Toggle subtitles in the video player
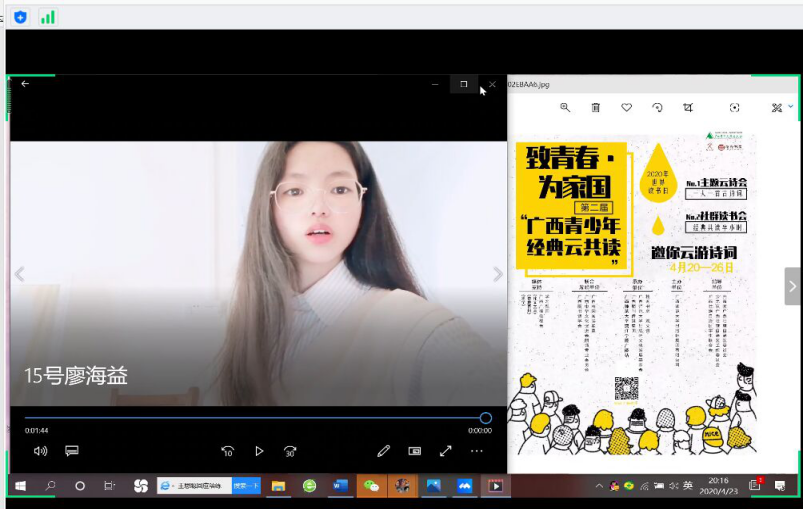Image resolution: width=804 pixels, height=510 pixels. (72, 451)
